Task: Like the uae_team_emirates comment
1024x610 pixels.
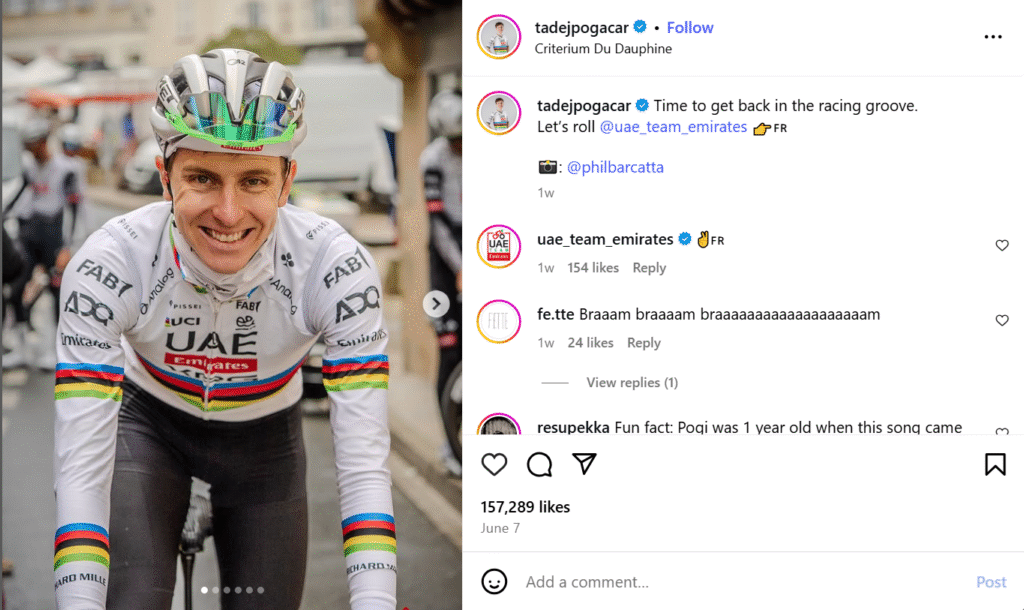Action: (1002, 245)
